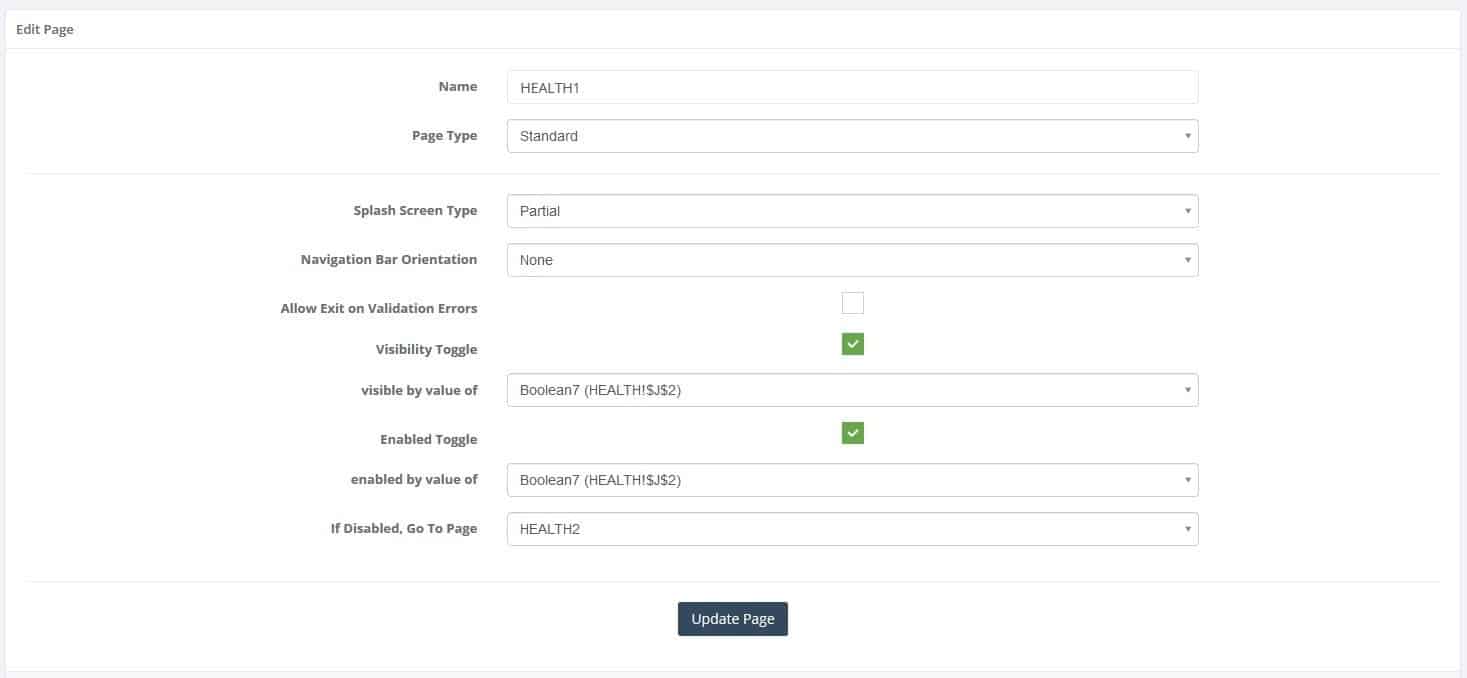1467x678 pixels.
Task: Click the Update Page button
Action: 733,619
